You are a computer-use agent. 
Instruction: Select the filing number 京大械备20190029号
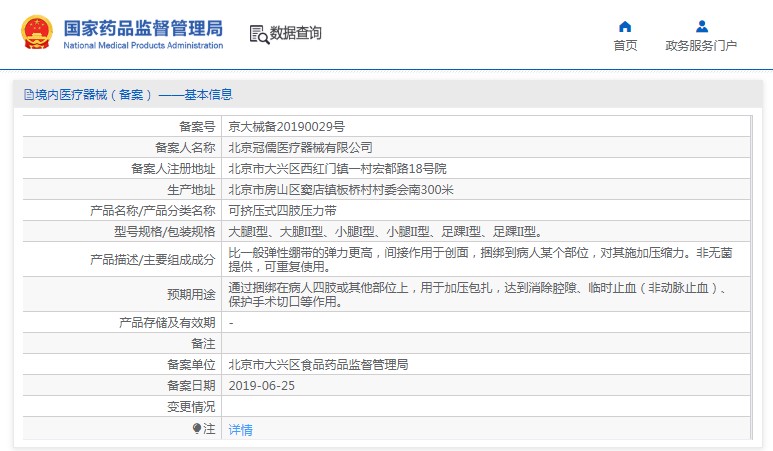pyautogui.click(x=286, y=127)
